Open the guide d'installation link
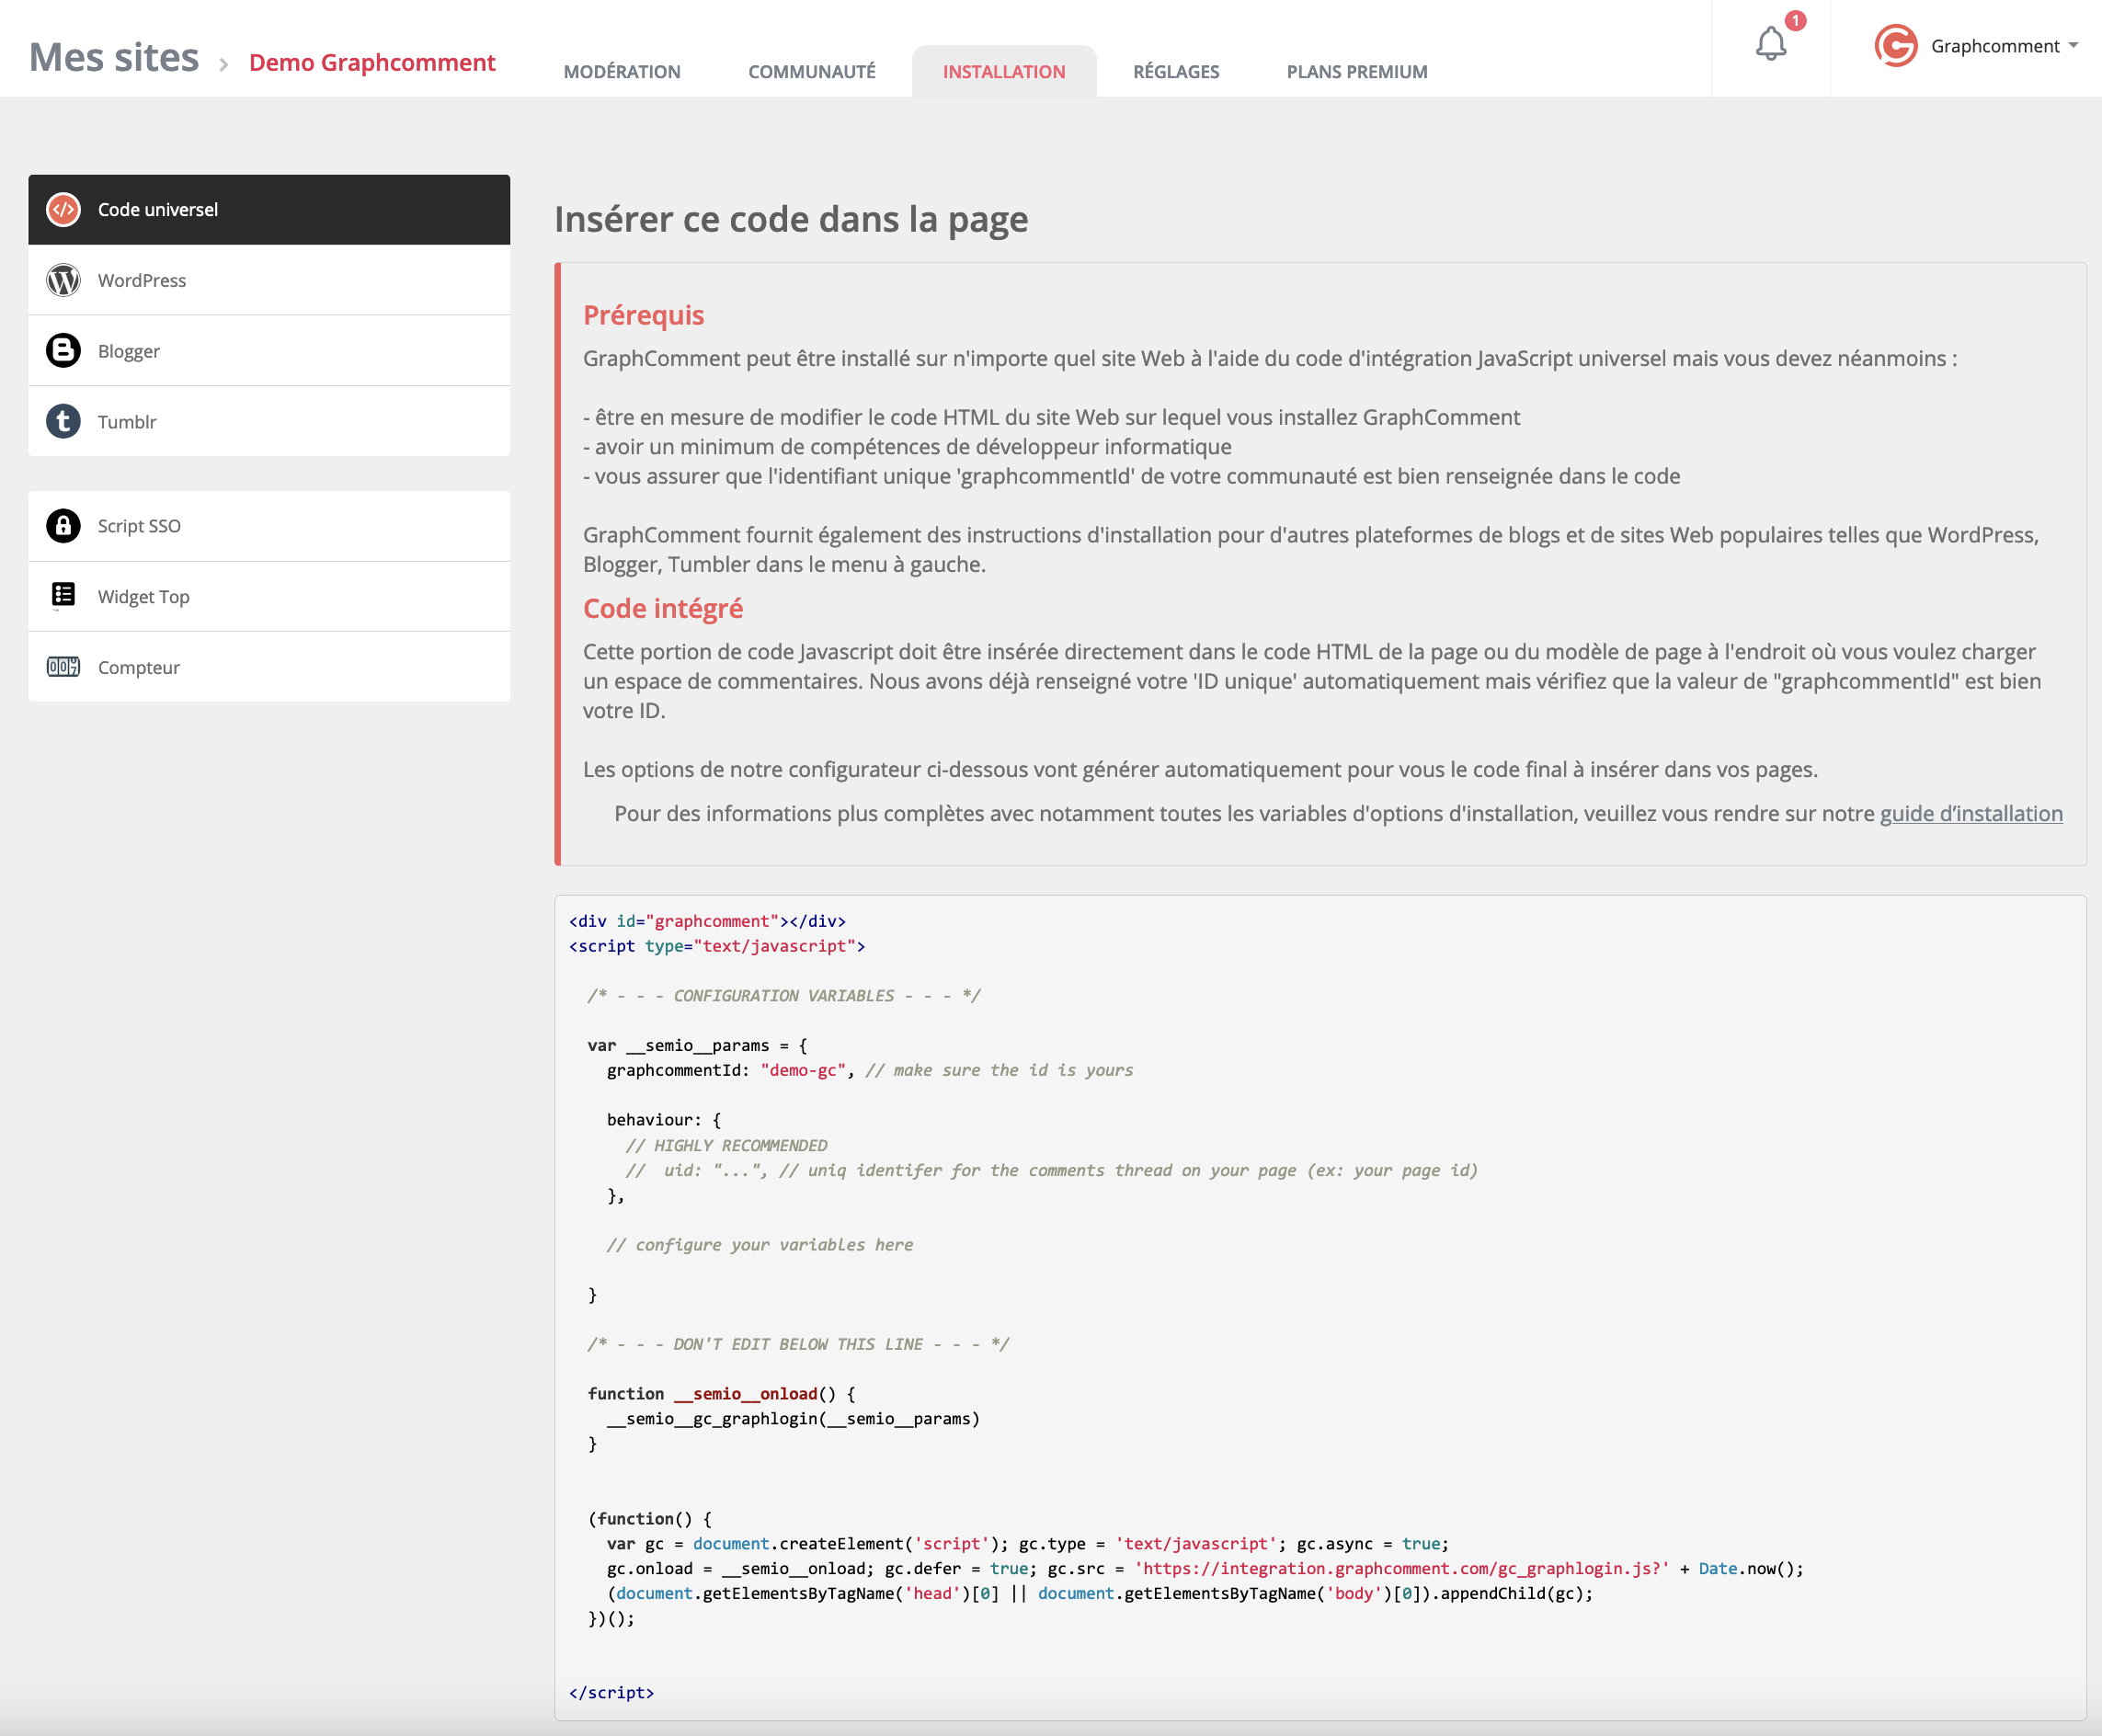This screenshot has height=1736, width=2102. 1971,814
